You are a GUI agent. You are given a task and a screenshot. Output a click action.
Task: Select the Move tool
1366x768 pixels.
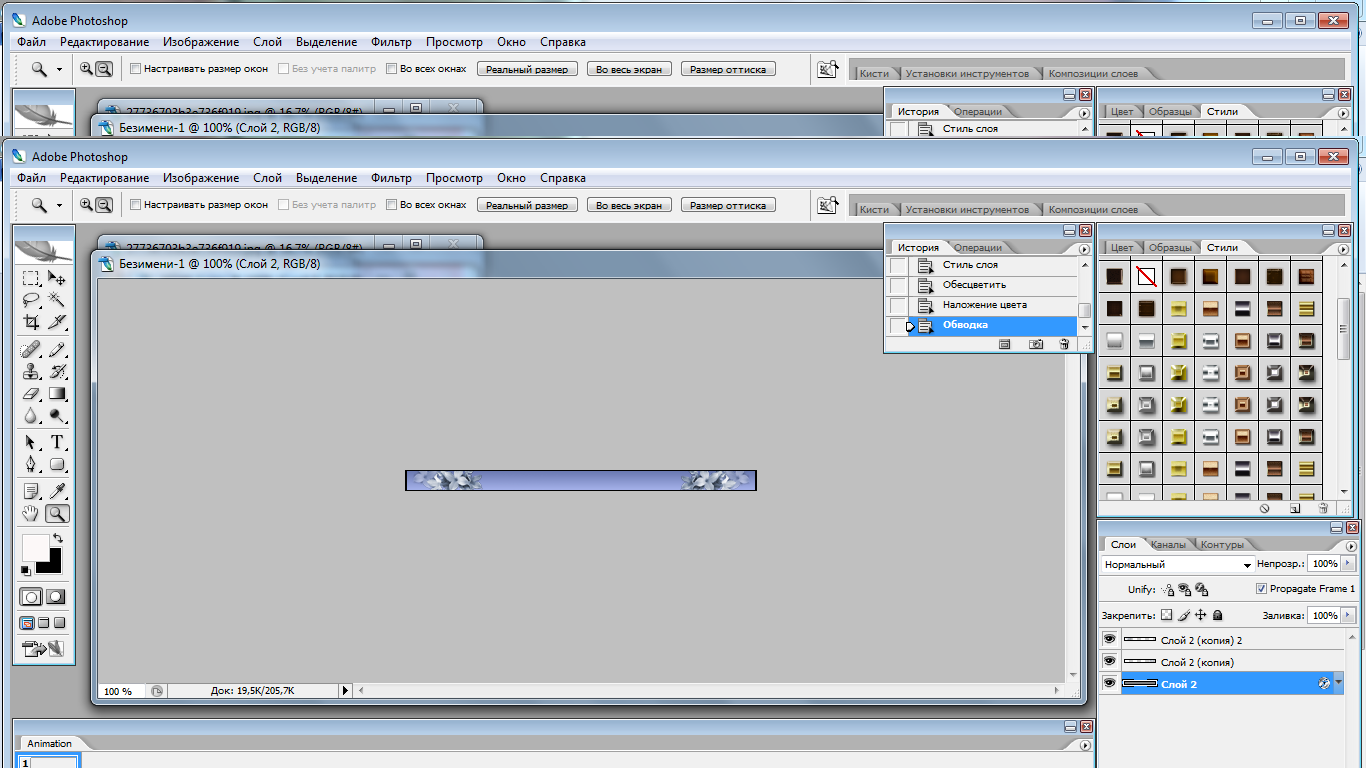tap(57, 278)
